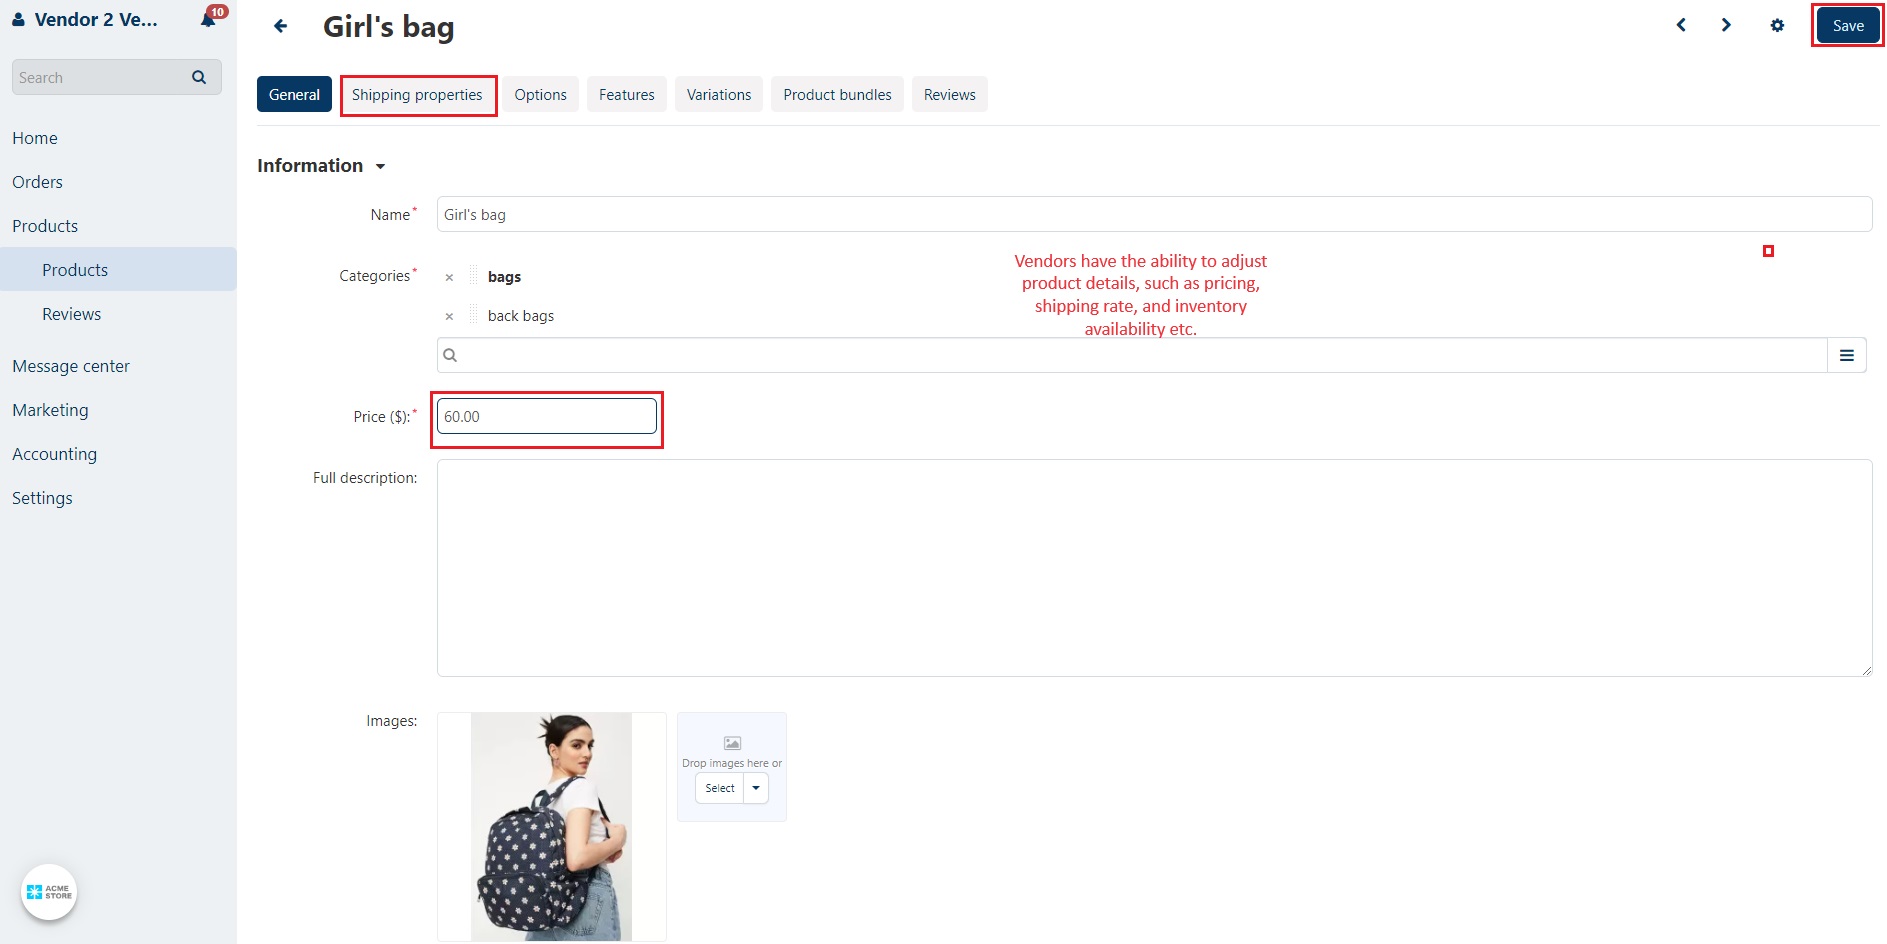Open the image Select dropdown arrow
Screen dimensions: 1887x944
pyautogui.click(x=756, y=788)
